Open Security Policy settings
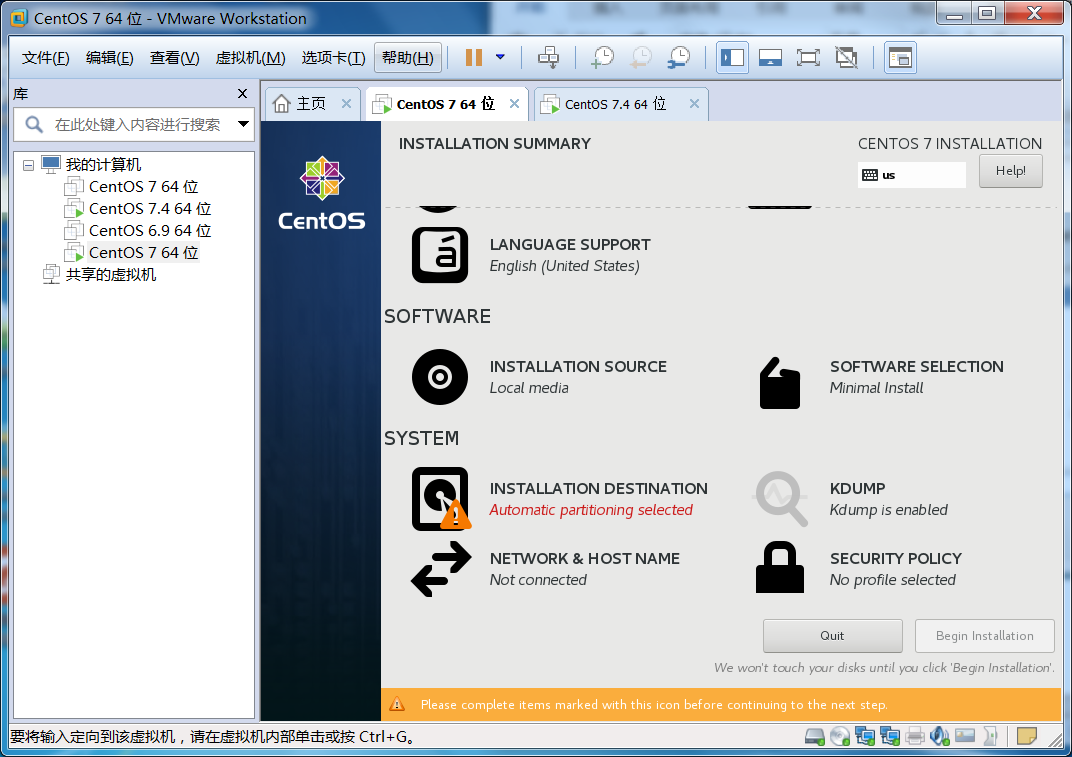This screenshot has width=1072, height=757. (x=859, y=569)
